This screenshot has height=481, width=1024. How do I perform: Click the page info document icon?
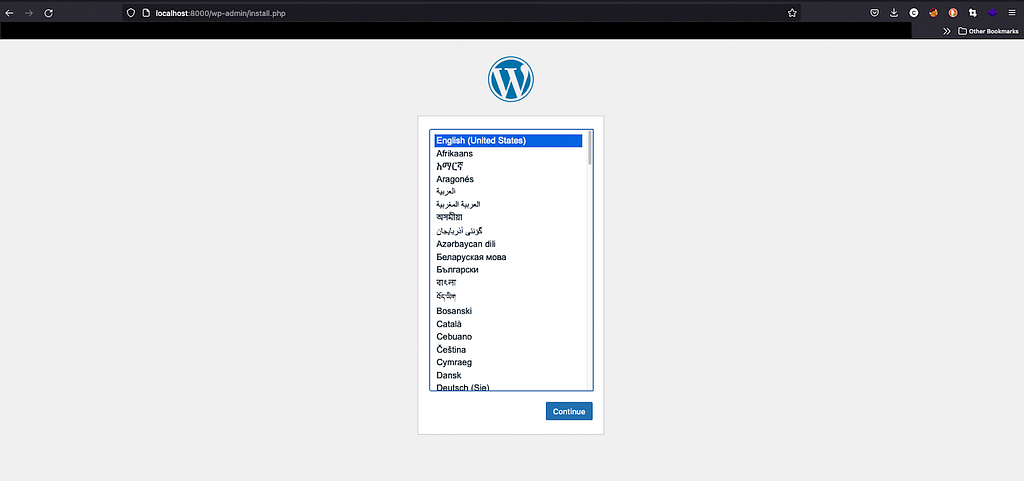146,13
